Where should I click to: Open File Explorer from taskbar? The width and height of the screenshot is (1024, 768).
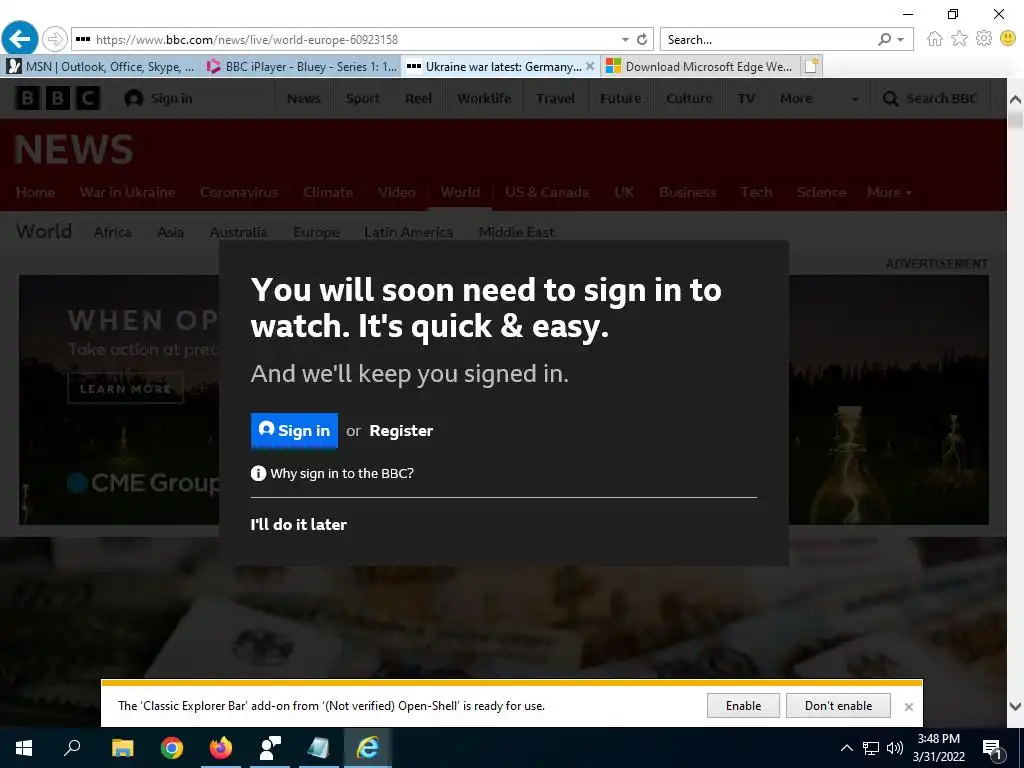[122, 748]
